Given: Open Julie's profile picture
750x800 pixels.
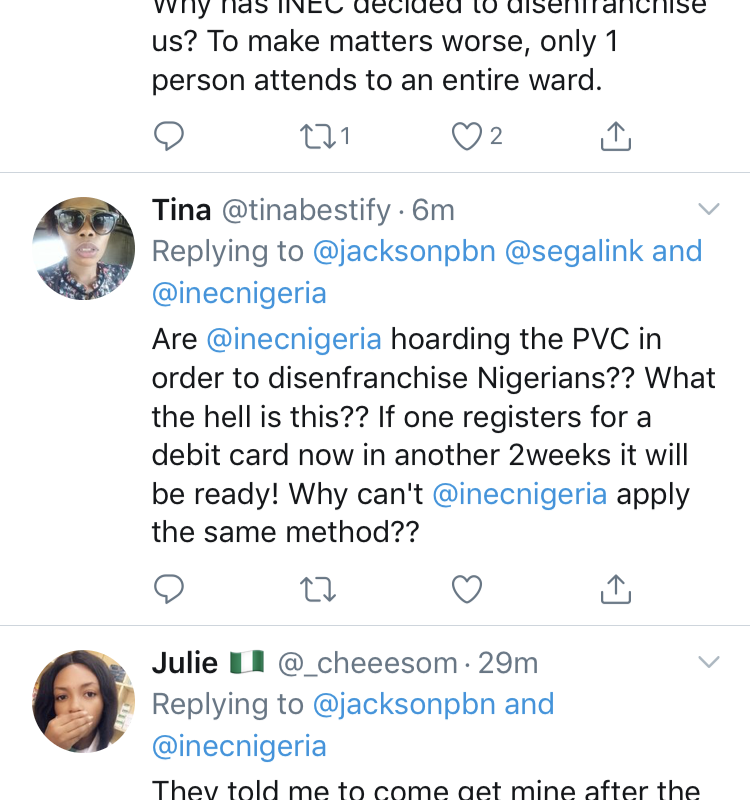Looking at the screenshot, I should coord(84,702).
